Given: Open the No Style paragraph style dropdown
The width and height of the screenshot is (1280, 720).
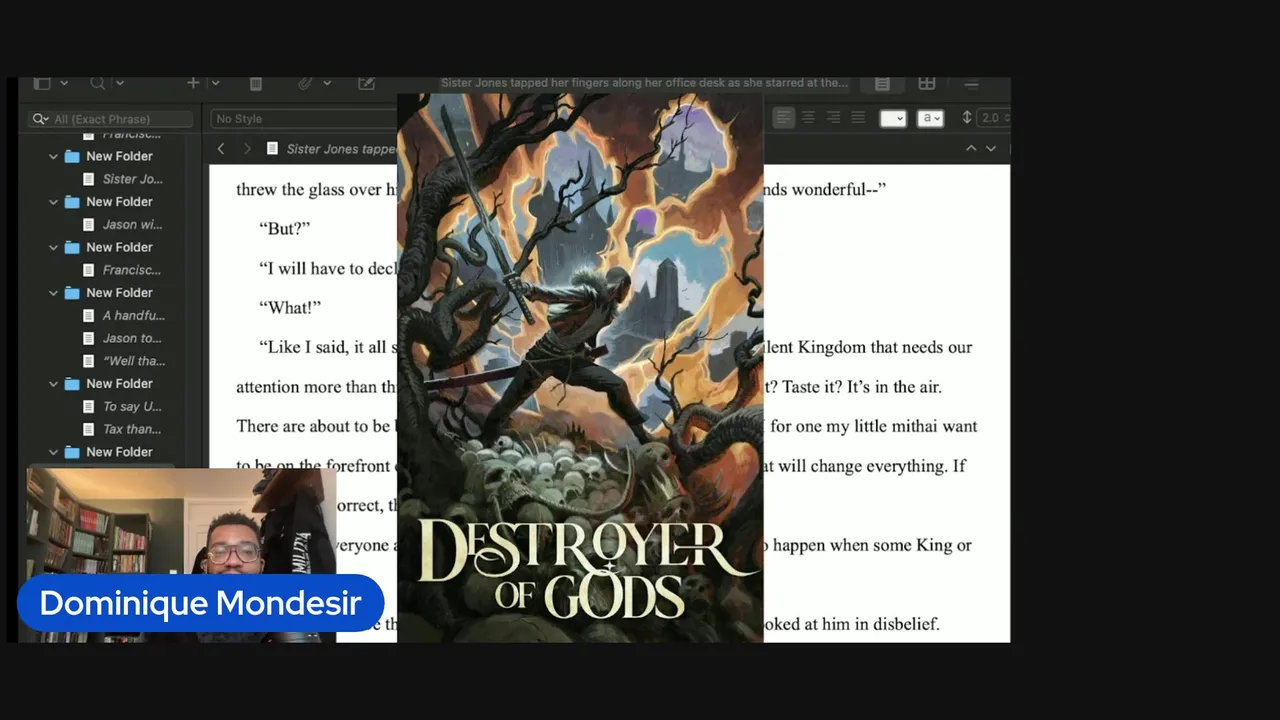Looking at the screenshot, I should coord(305,119).
